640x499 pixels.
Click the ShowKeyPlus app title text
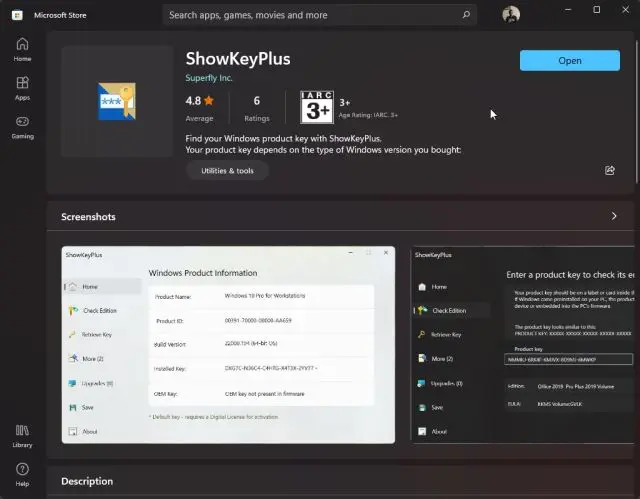pyautogui.click(x=238, y=59)
